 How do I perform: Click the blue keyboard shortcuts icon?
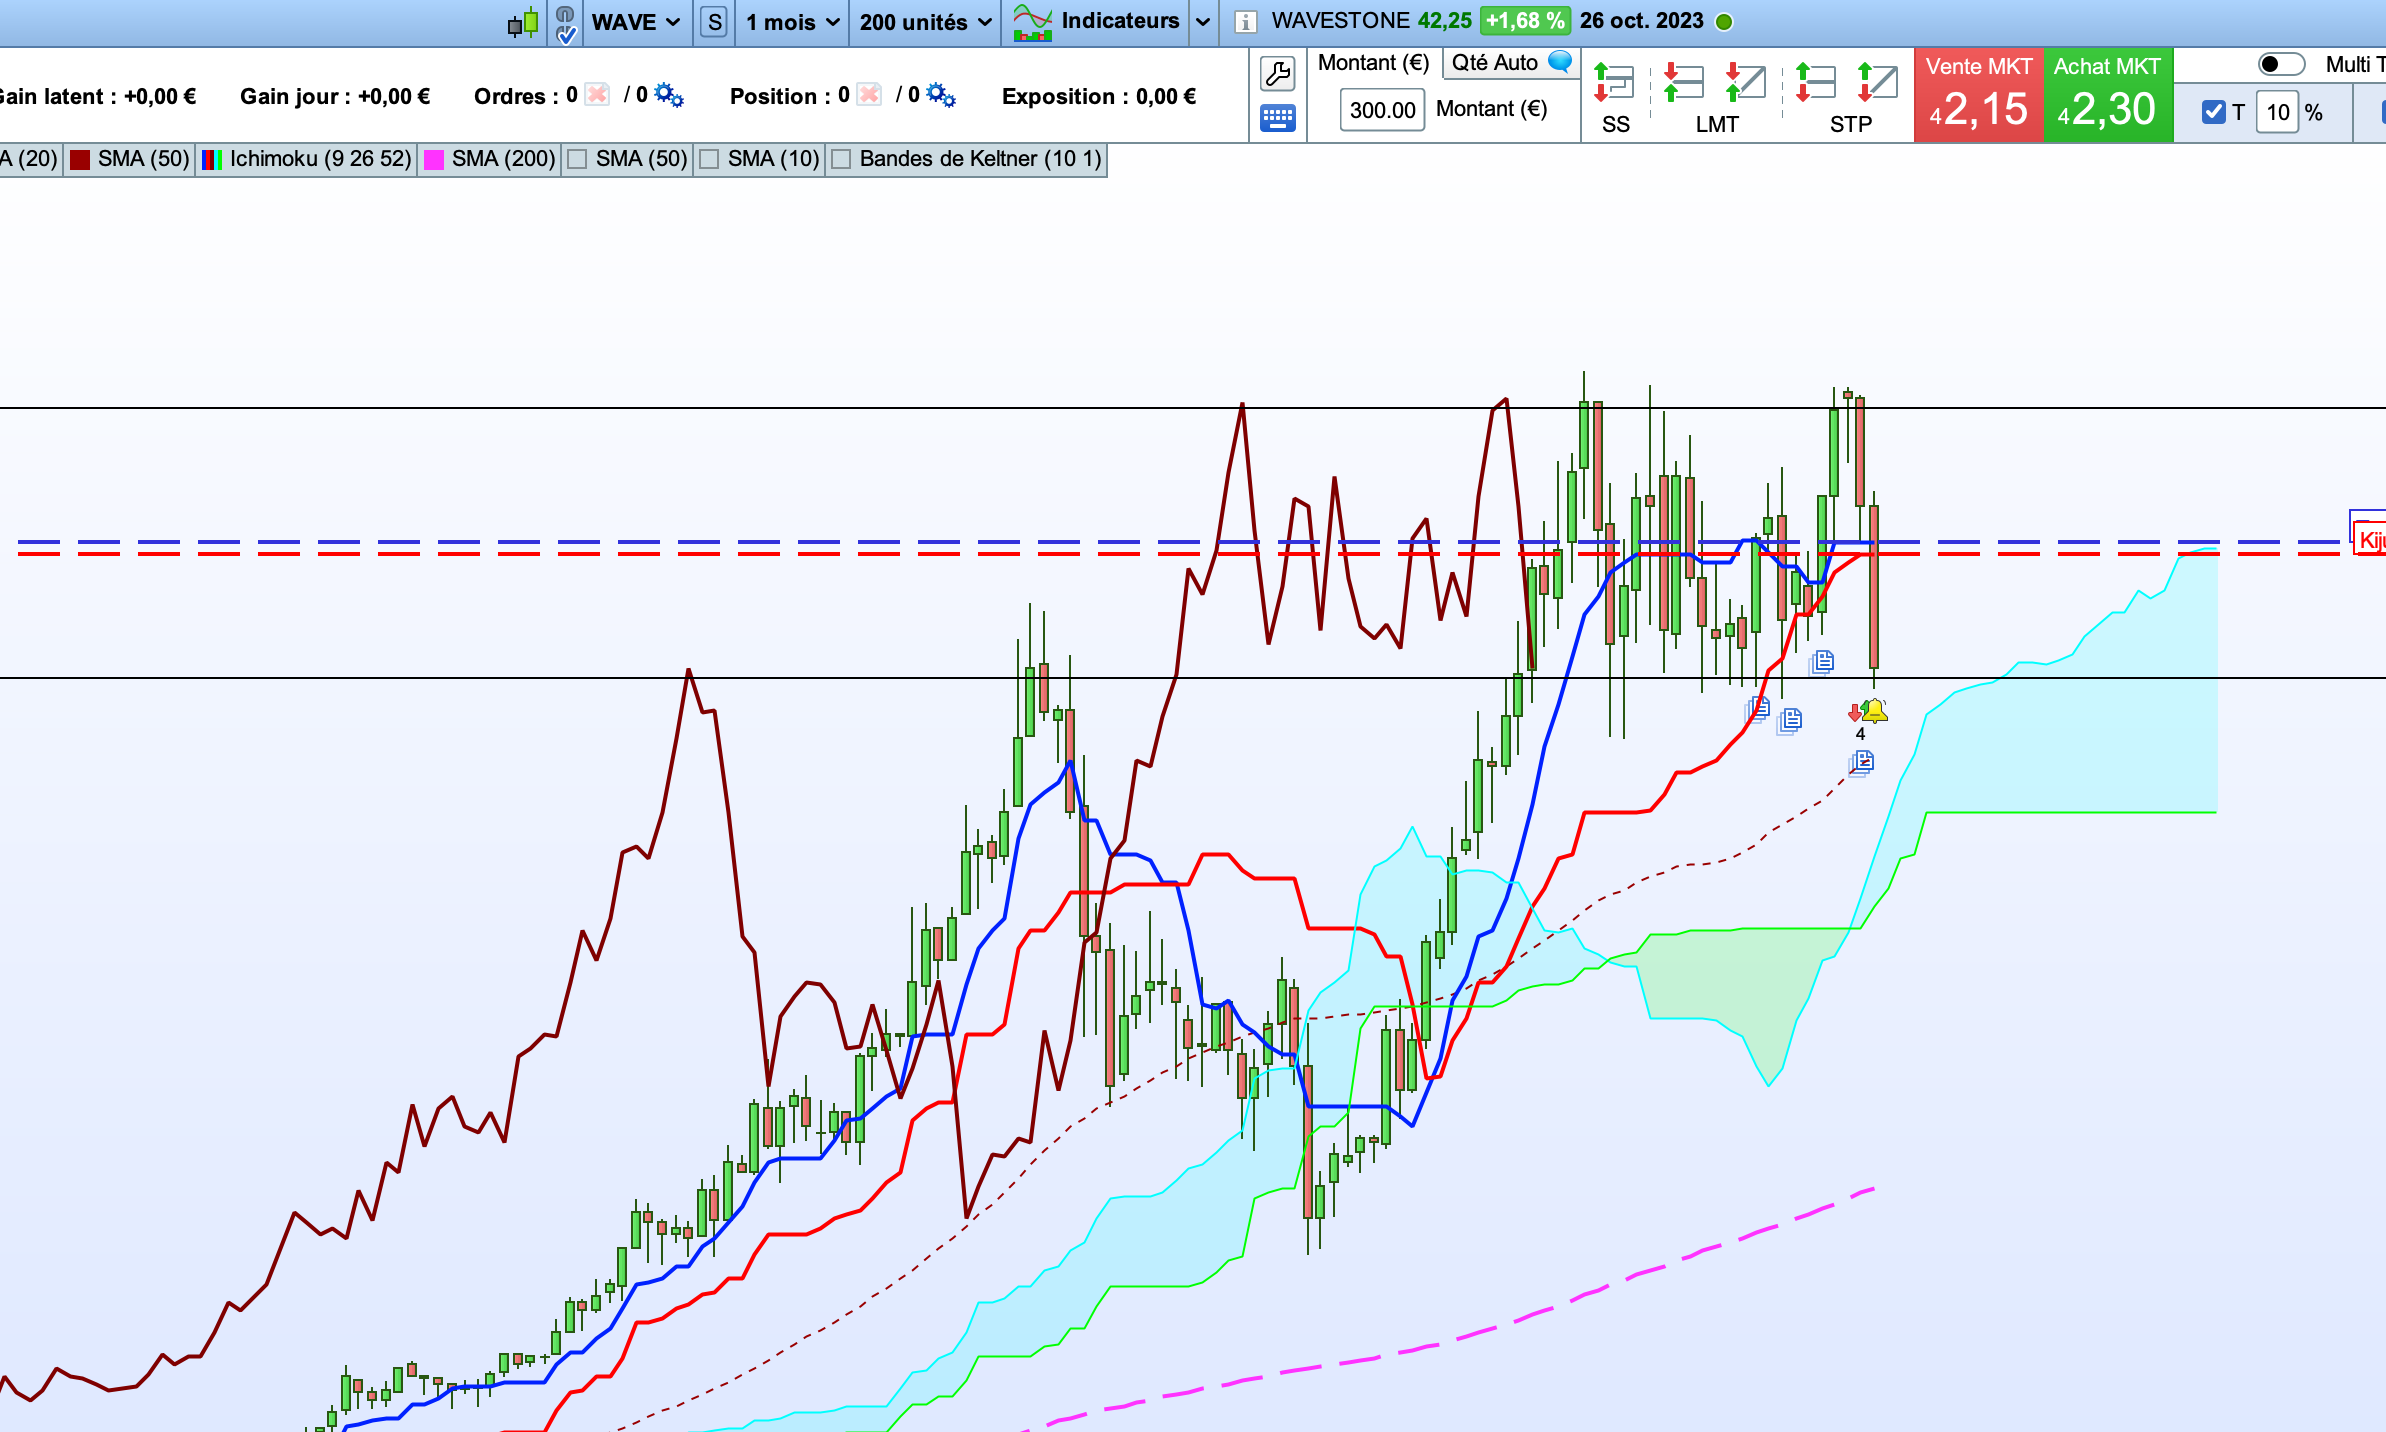[x=1277, y=118]
